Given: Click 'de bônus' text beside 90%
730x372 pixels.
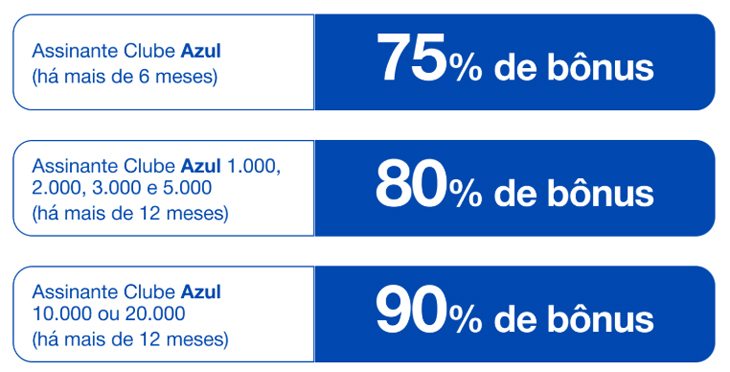Looking at the screenshot, I should (574, 320).
